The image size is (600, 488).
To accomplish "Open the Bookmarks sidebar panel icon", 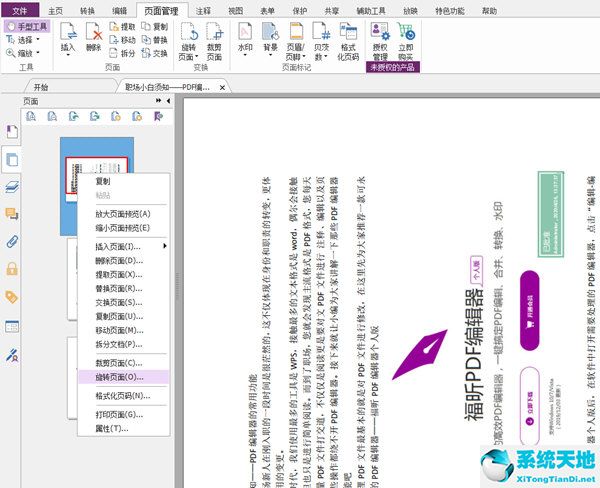I will (12, 132).
